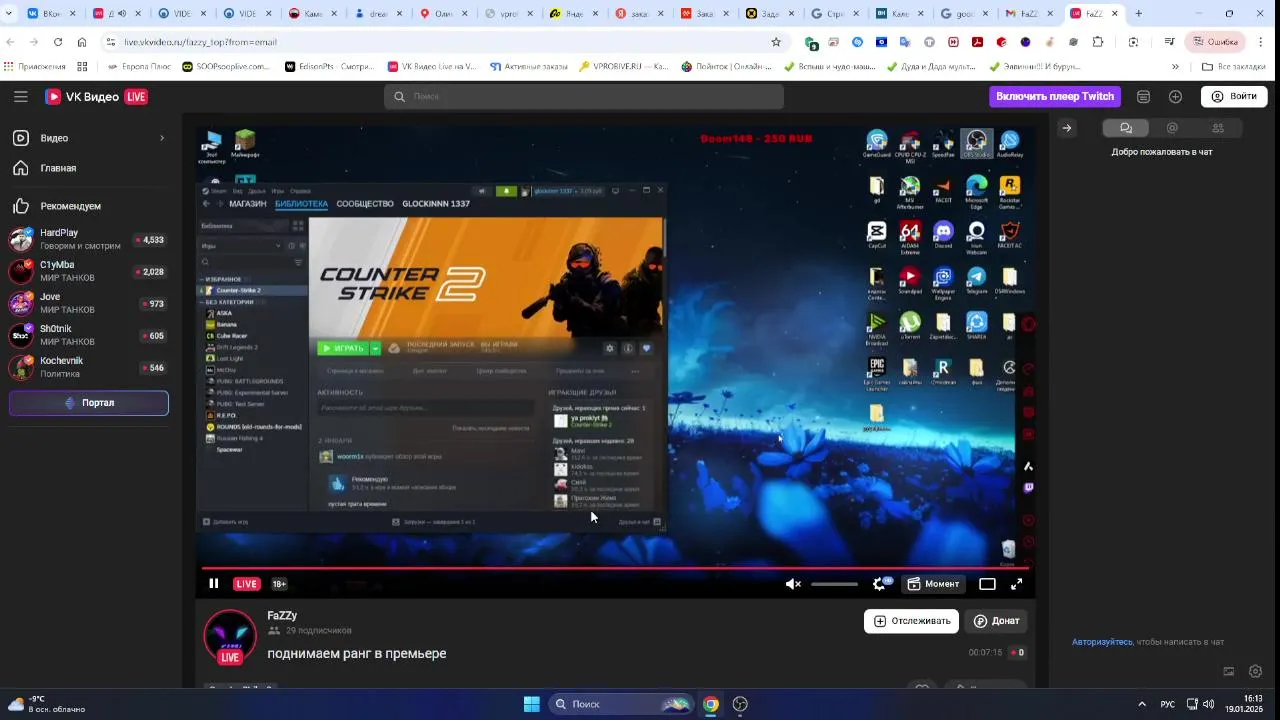Image resolution: width=1280 pixels, height=720 pixels.
Task: Toggle theater mode in player
Action: click(987, 584)
